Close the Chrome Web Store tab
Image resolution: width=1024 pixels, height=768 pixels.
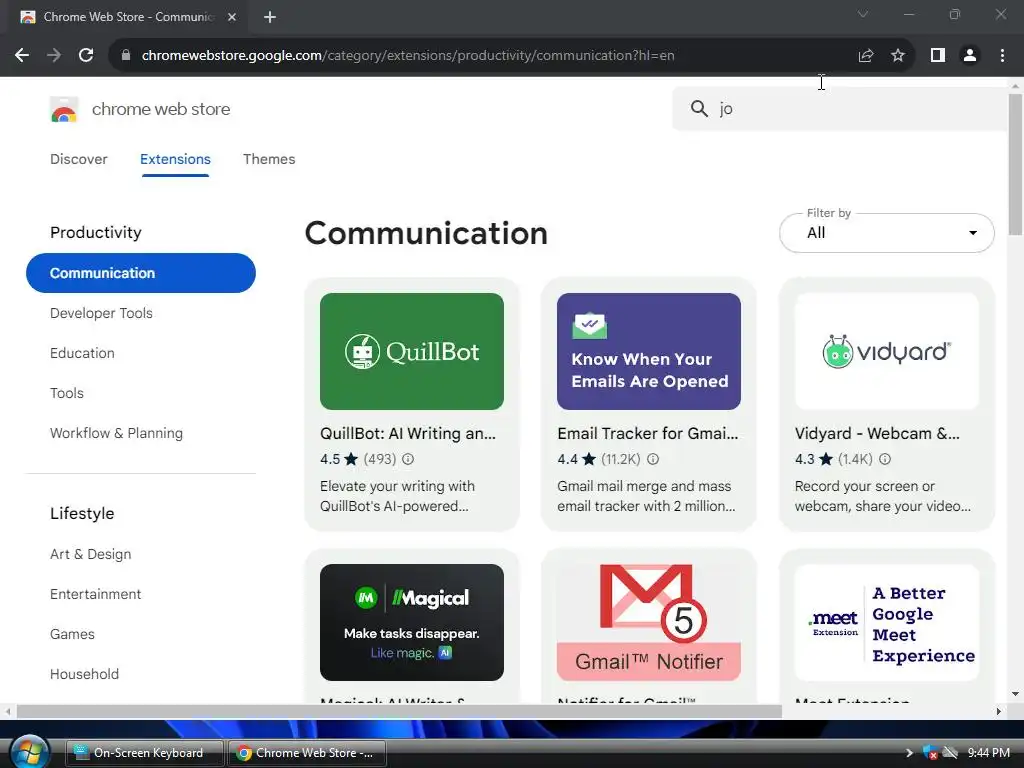(x=232, y=17)
